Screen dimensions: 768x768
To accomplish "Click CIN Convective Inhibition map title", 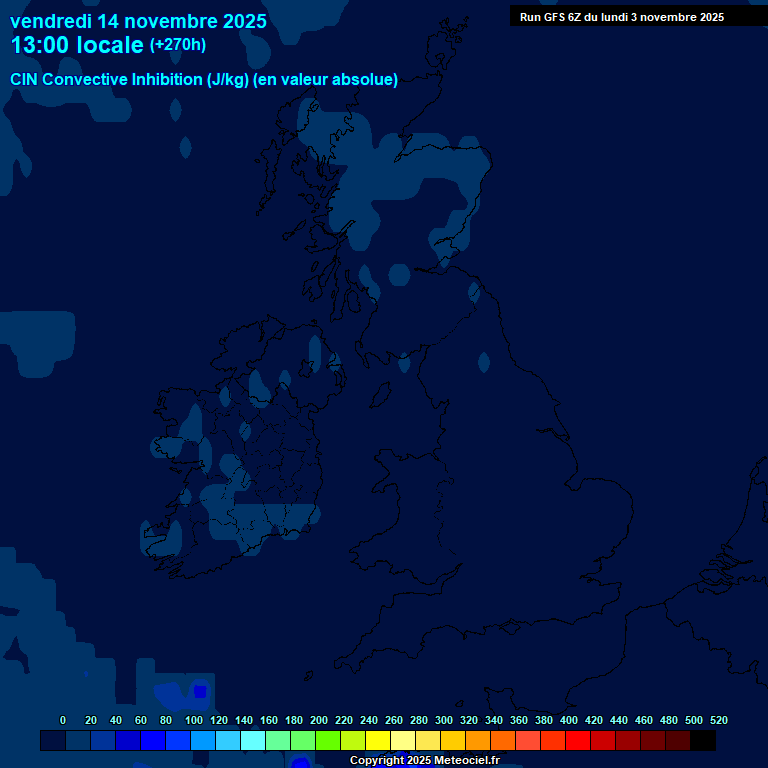I will [204, 80].
